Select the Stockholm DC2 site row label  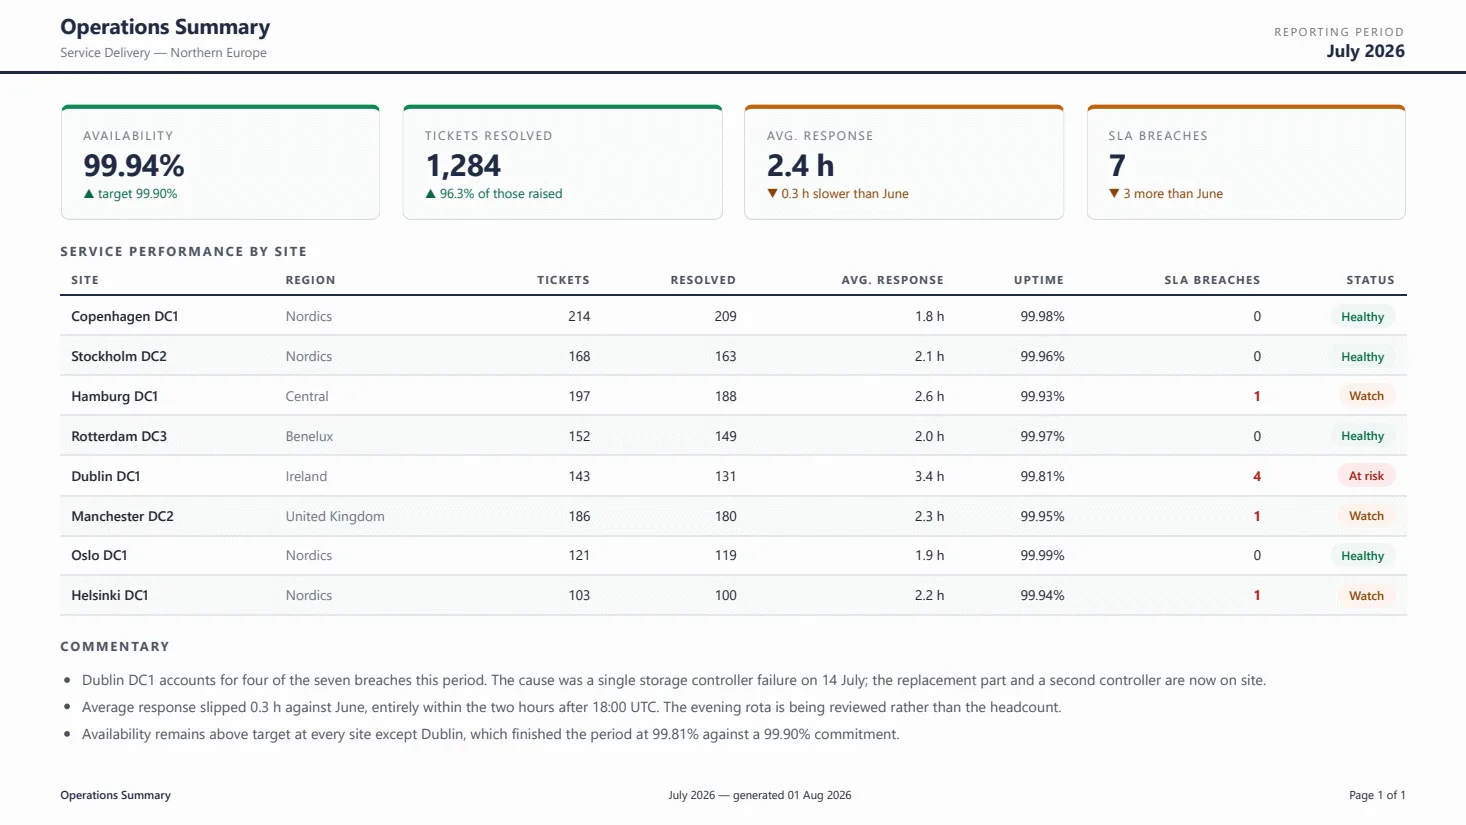[119, 356]
